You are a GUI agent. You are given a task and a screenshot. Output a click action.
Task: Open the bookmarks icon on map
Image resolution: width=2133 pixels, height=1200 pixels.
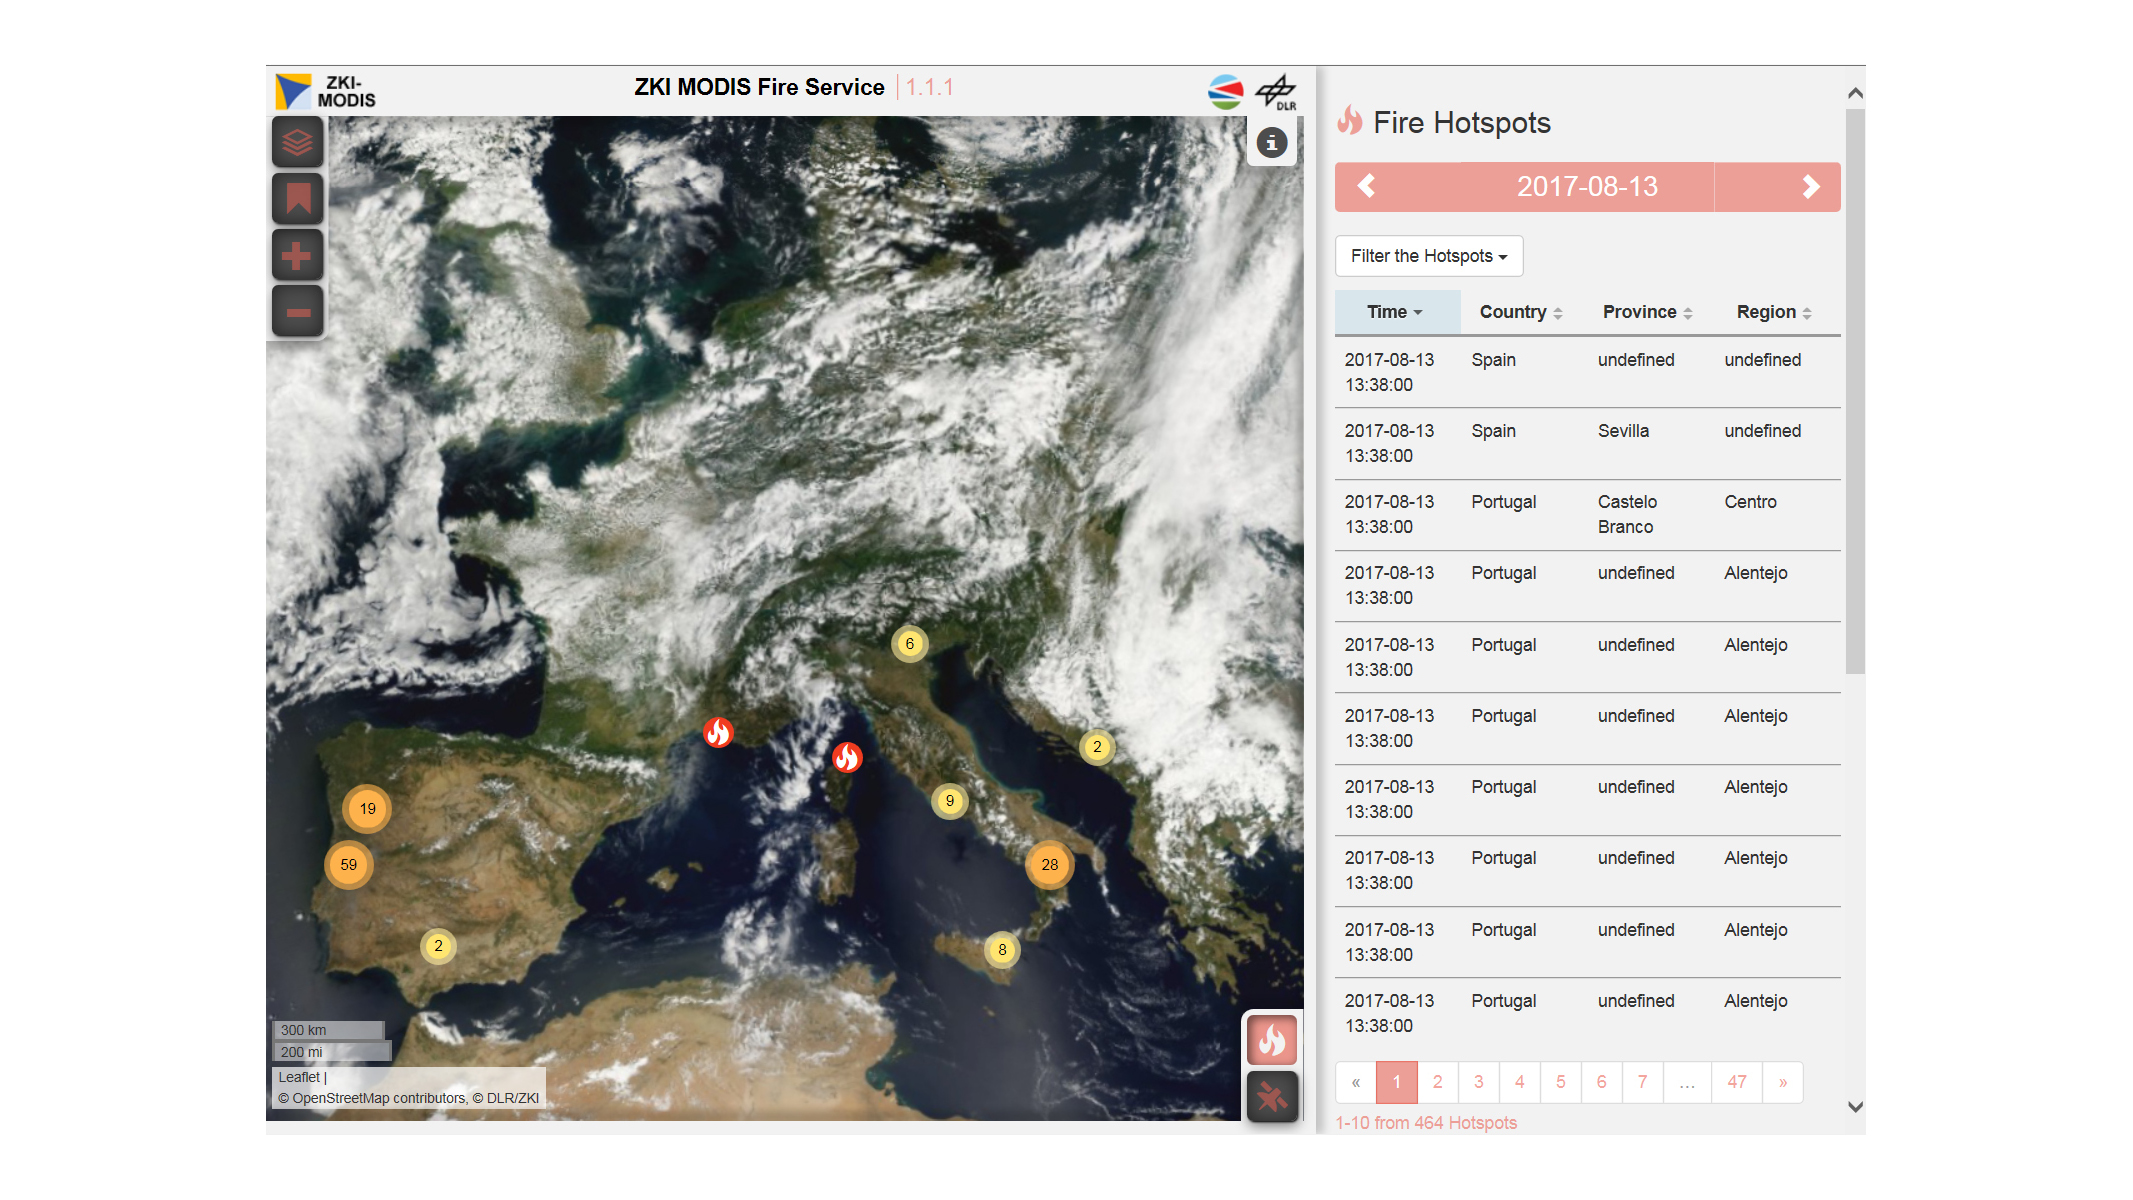[297, 199]
